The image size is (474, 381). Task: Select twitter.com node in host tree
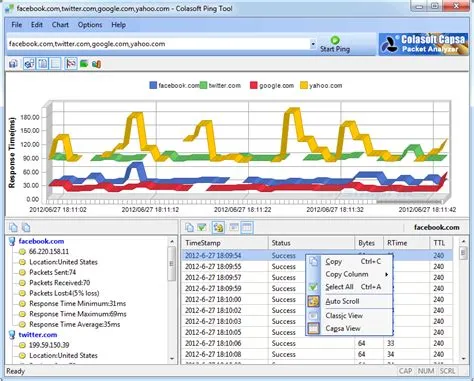pyautogui.click(x=38, y=334)
